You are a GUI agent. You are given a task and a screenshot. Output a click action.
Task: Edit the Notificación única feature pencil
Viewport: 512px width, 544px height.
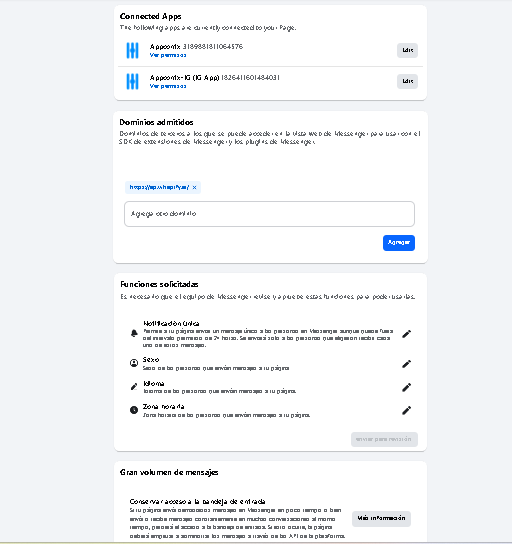point(406,334)
